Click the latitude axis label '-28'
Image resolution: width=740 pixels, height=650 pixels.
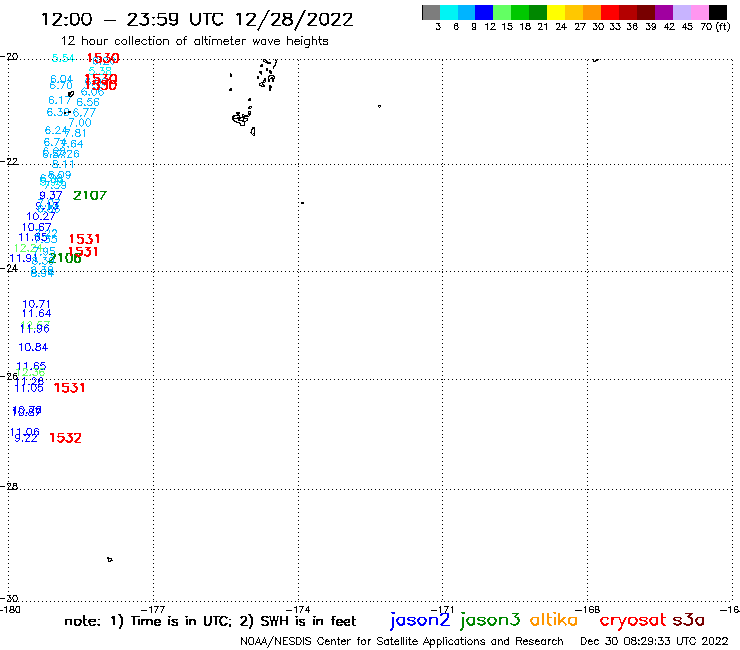pyautogui.click(x=9, y=486)
